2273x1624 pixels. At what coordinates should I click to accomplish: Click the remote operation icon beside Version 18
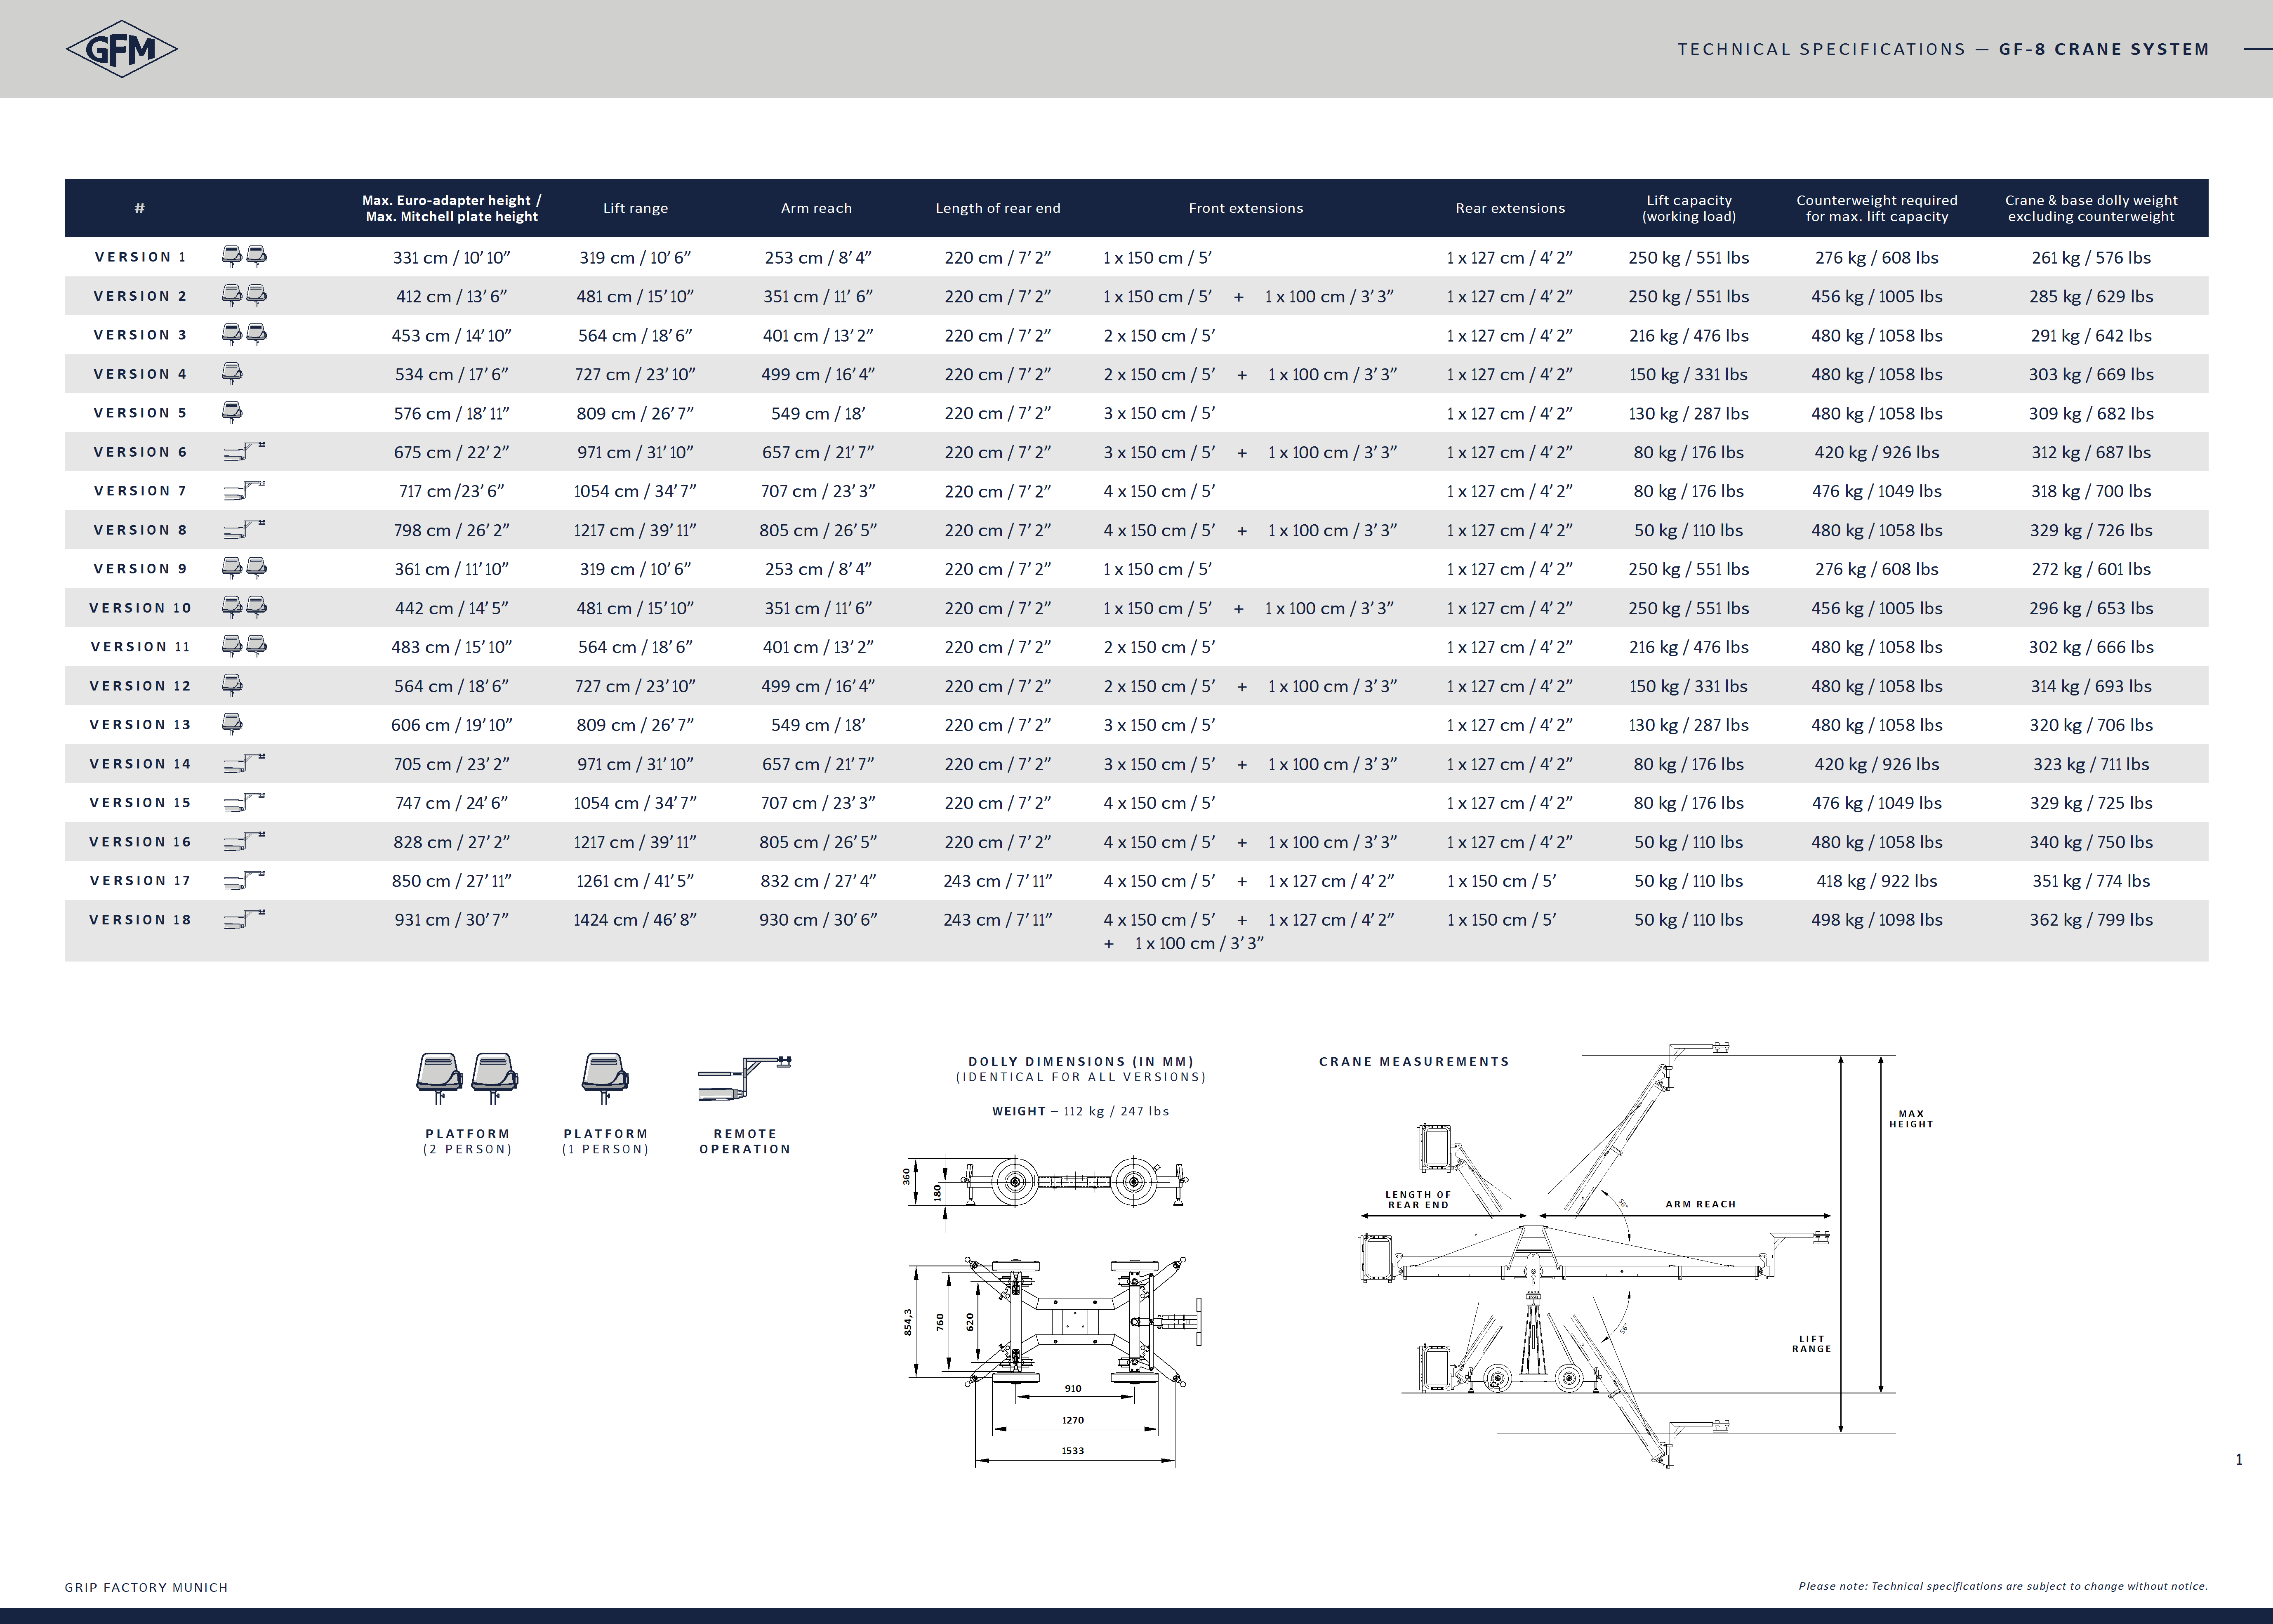tap(244, 919)
